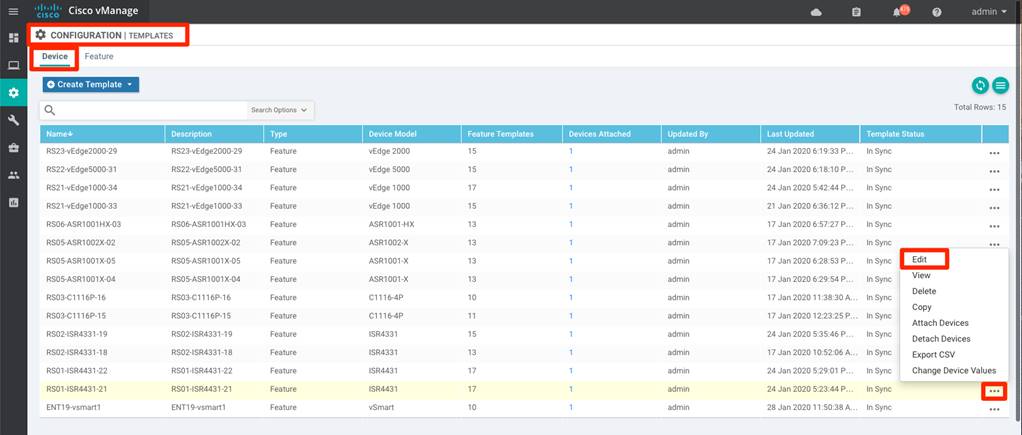Open the Dashboard icon in sidebar

coord(13,38)
